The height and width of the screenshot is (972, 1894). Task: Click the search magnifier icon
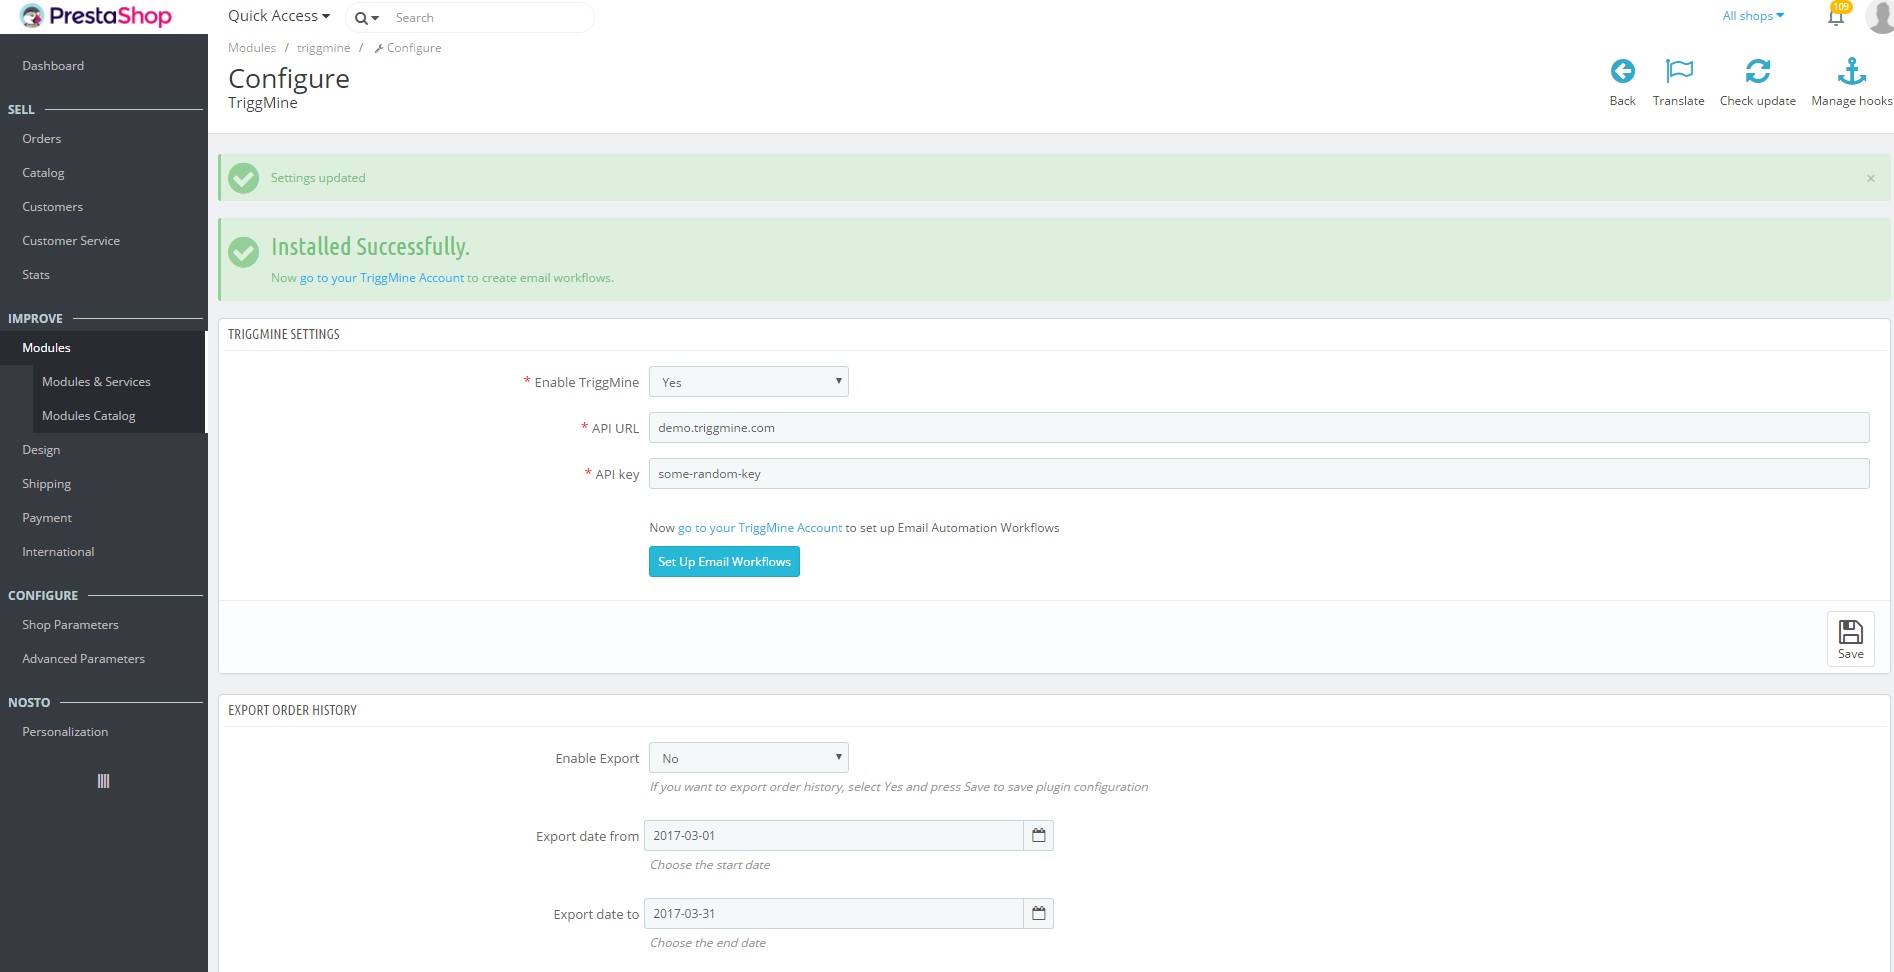click(x=361, y=18)
